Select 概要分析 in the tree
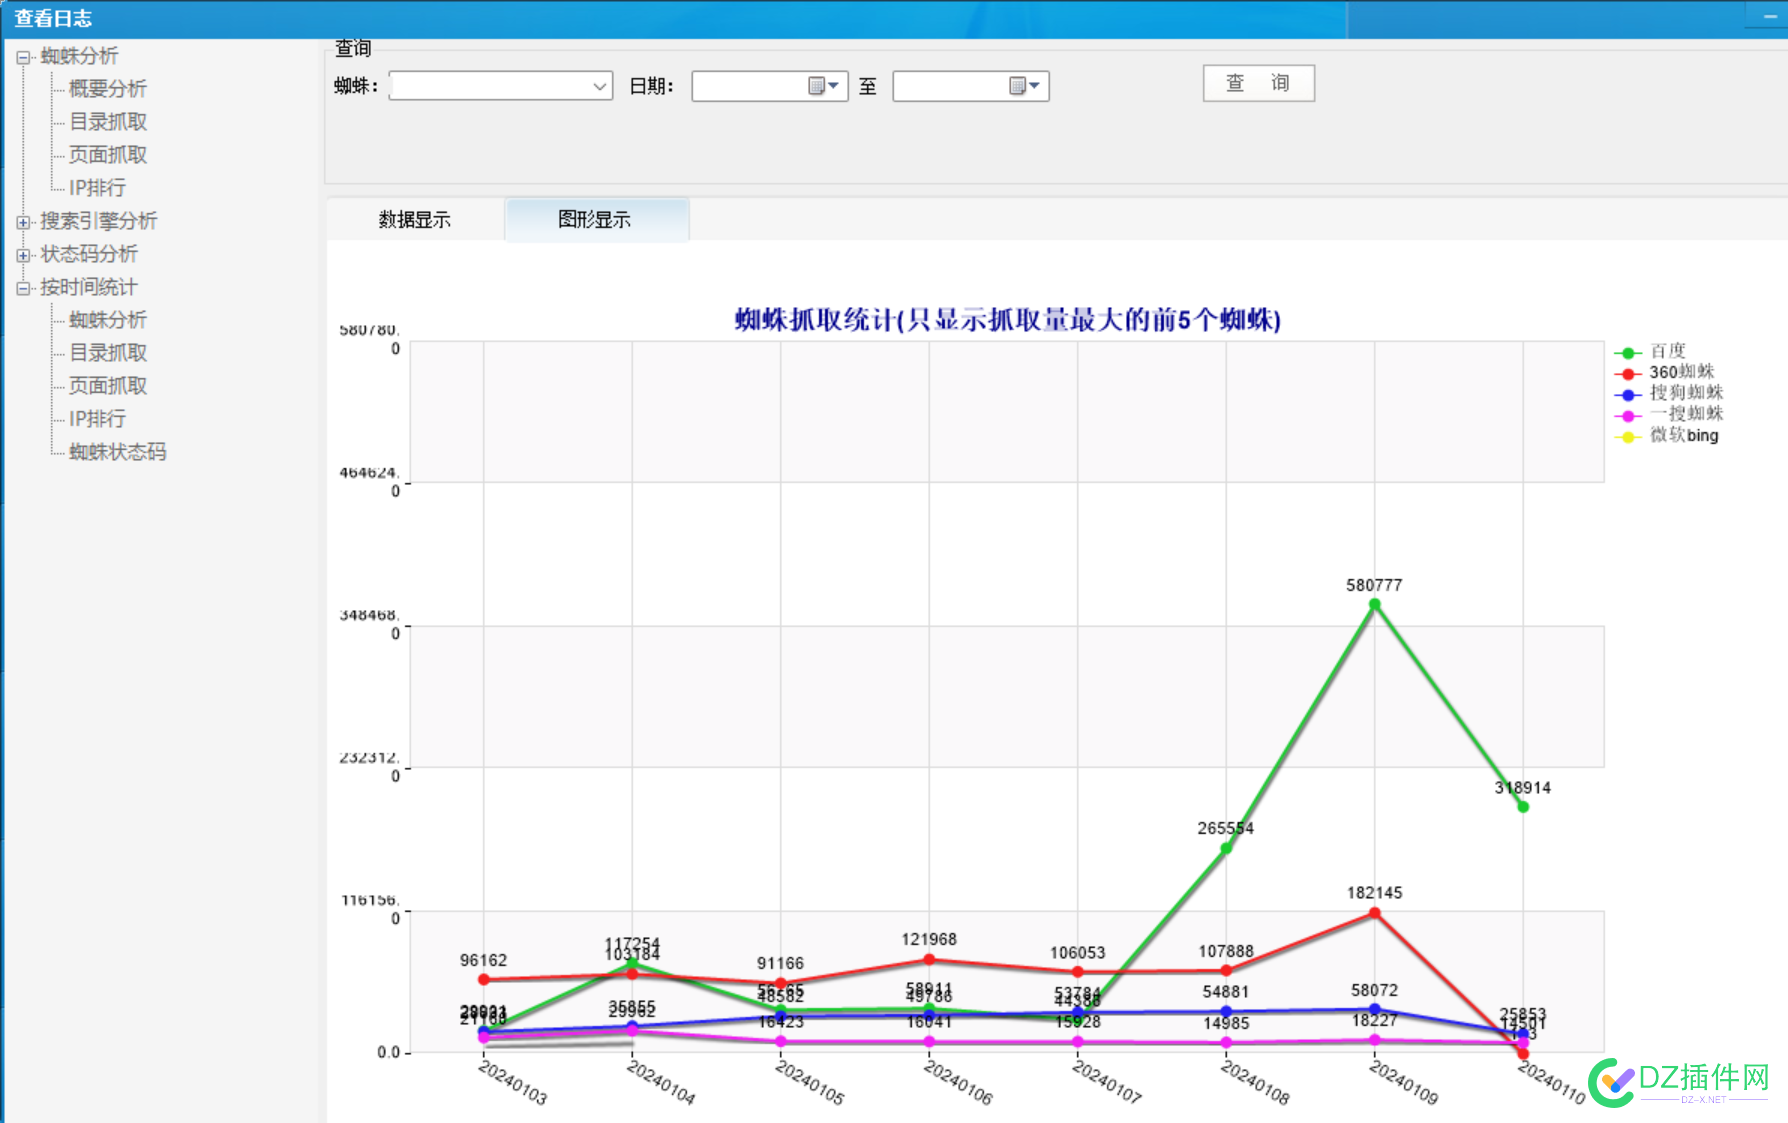 point(108,89)
